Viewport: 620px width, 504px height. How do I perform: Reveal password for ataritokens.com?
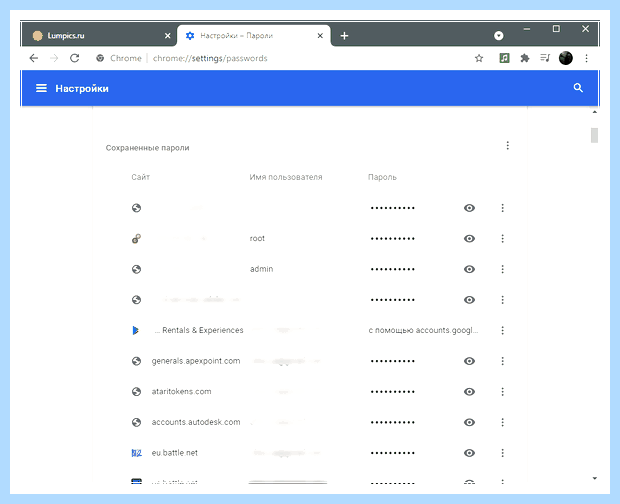pos(469,392)
